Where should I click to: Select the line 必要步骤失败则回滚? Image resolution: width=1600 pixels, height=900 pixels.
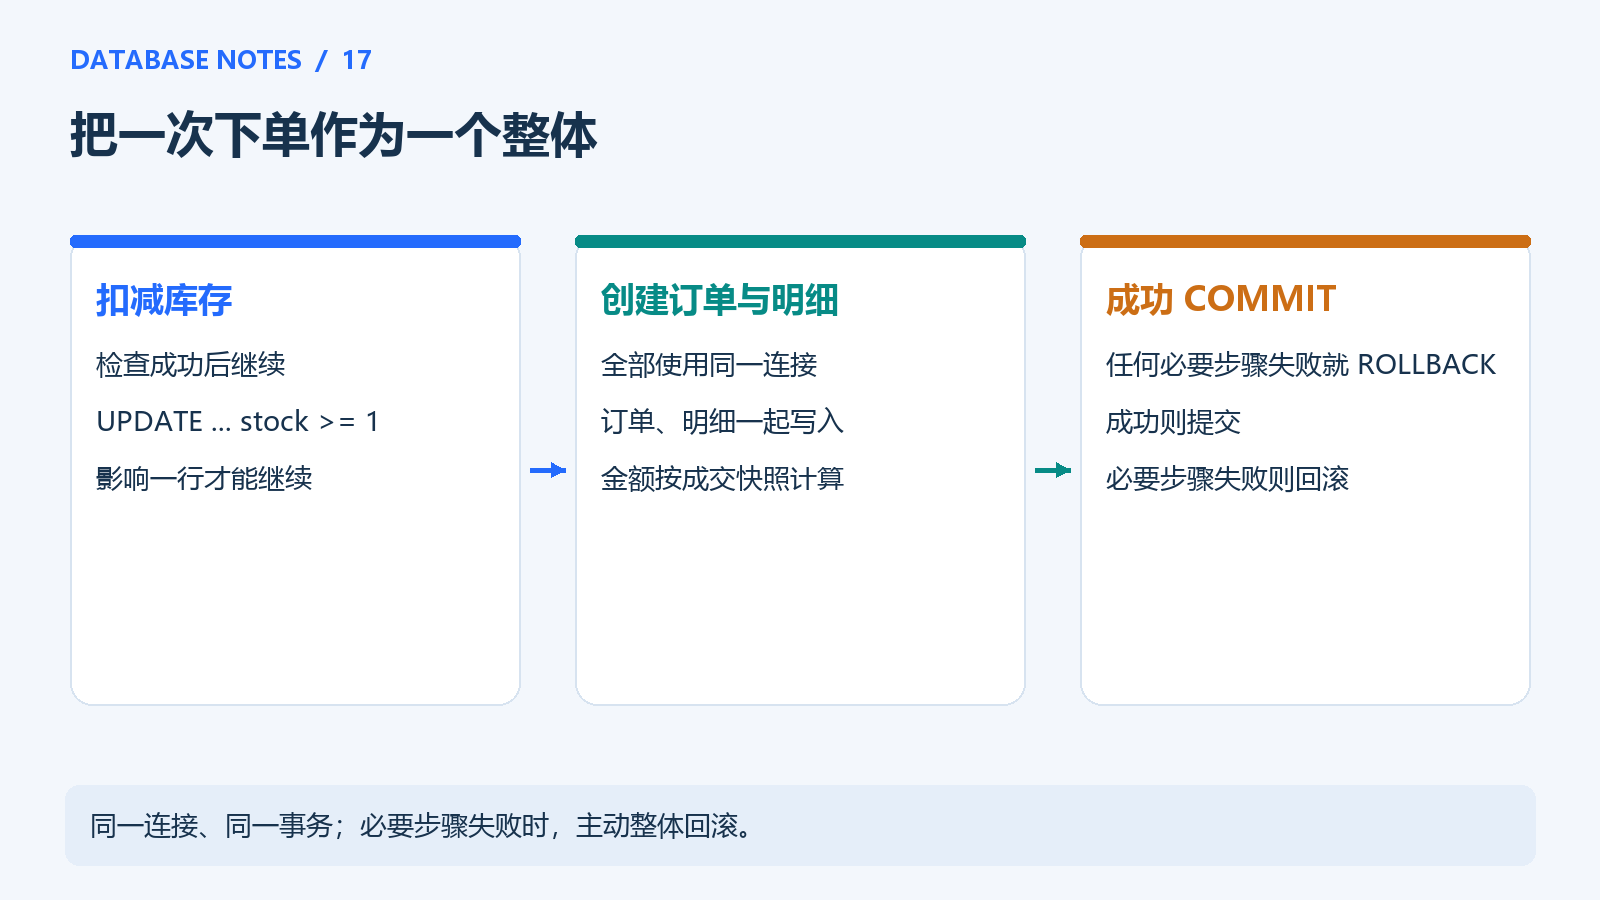coord(1227,479)
